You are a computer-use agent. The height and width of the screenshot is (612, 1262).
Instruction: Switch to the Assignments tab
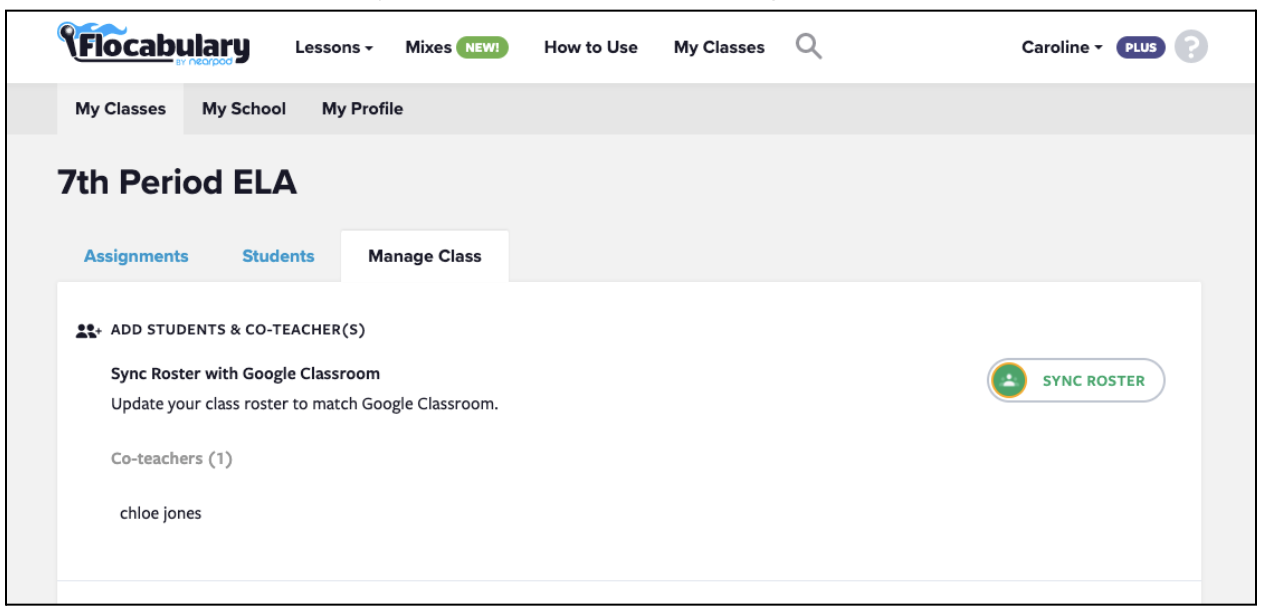[136, 256]
